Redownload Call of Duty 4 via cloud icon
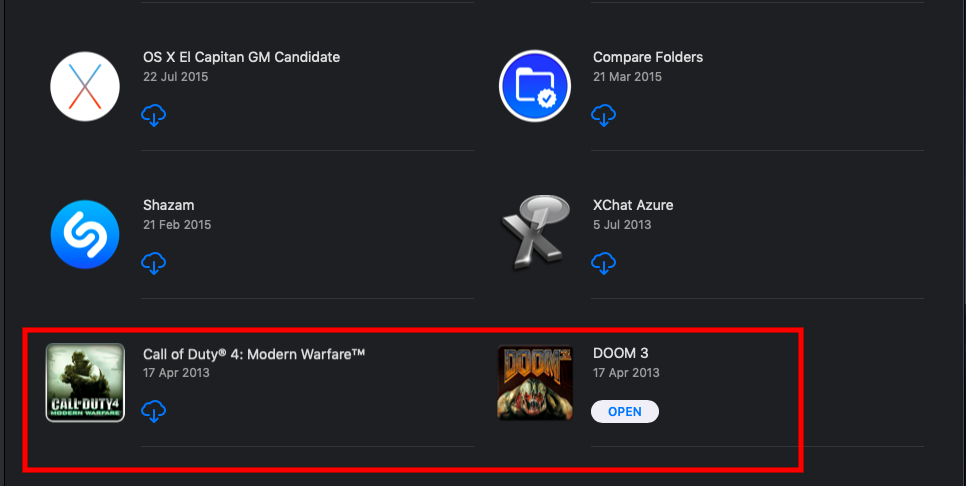This screenshot has height=486, width=966. coord(153,411)
